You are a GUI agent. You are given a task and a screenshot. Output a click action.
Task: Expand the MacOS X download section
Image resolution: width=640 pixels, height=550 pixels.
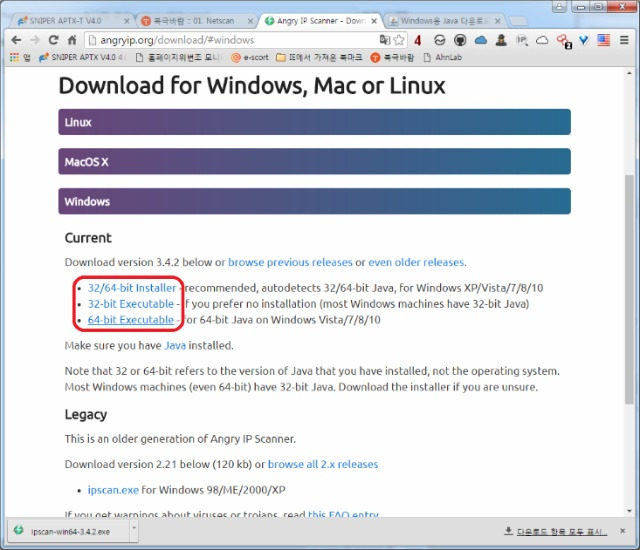[314, 162]
